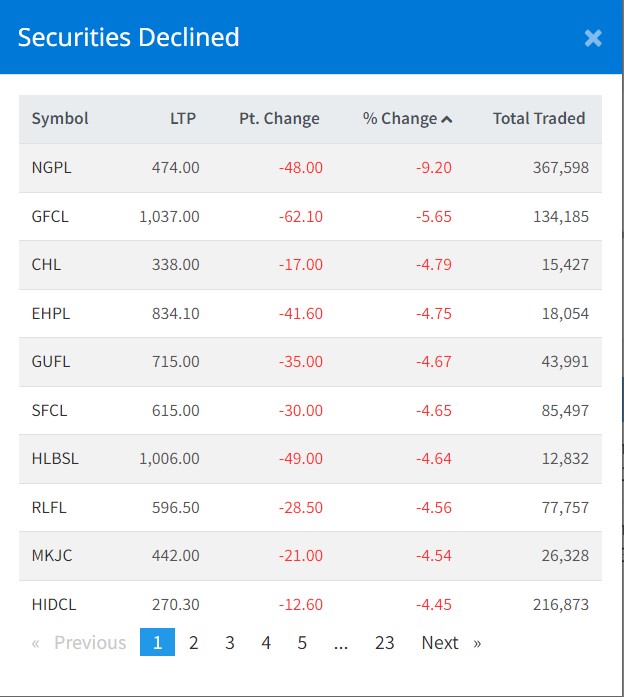Select the GFCL symbol row
This screenshot has width=624, height=697.
(51, 216)
